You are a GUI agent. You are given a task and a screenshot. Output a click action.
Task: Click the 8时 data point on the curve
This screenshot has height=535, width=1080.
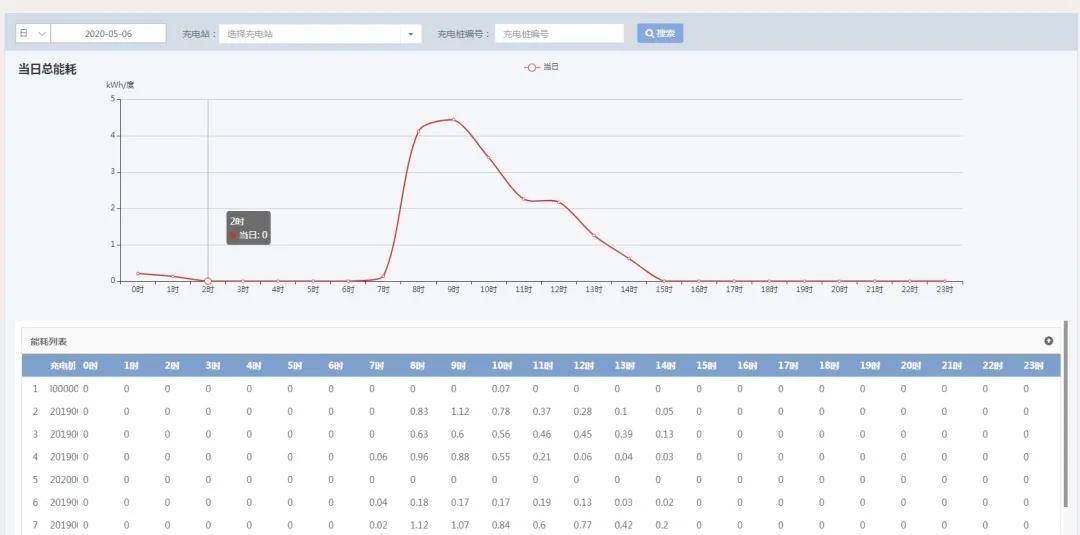click(418, 132)
